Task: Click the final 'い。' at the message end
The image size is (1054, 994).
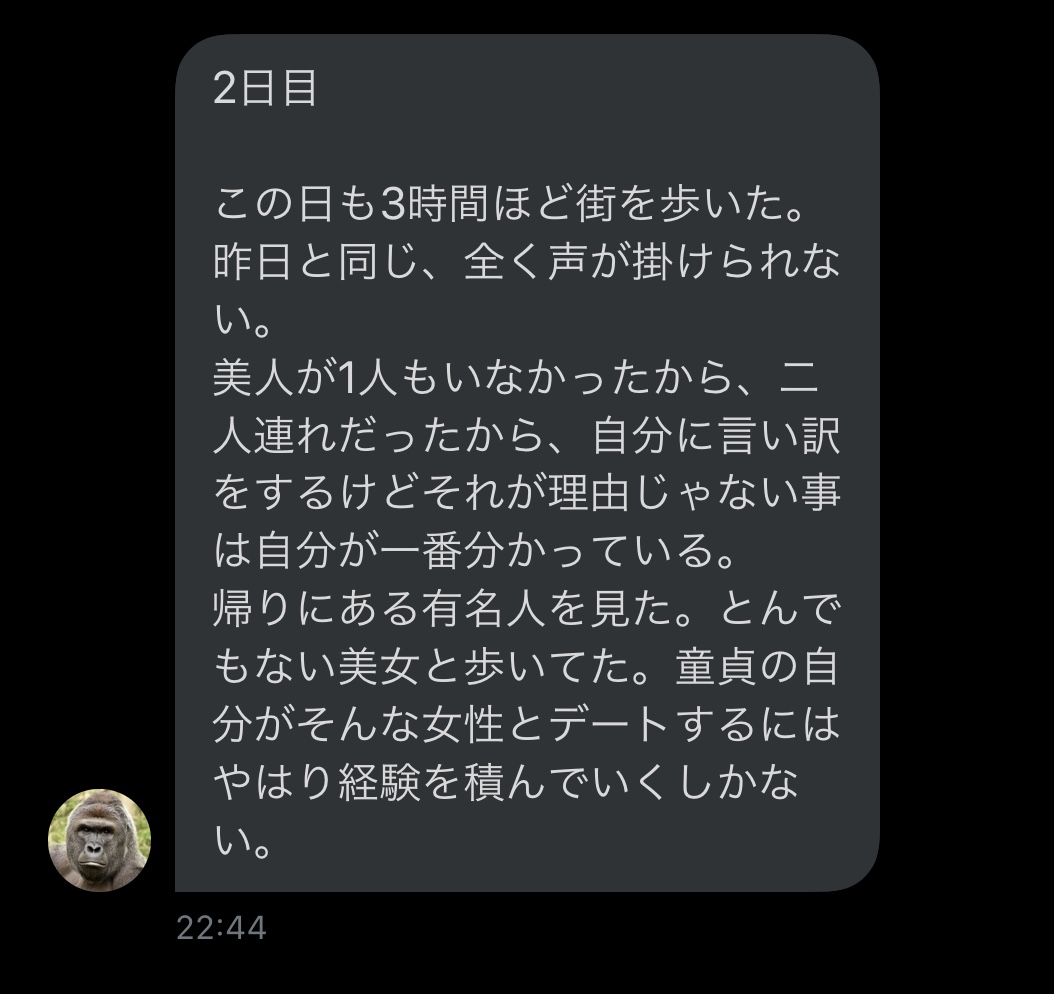Action: click(243, 840)
